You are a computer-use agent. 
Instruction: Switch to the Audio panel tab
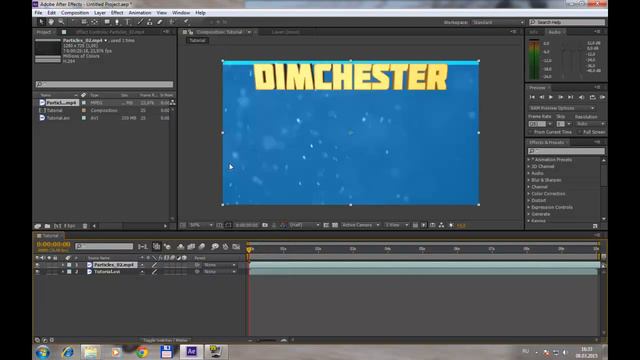(554, 32)
